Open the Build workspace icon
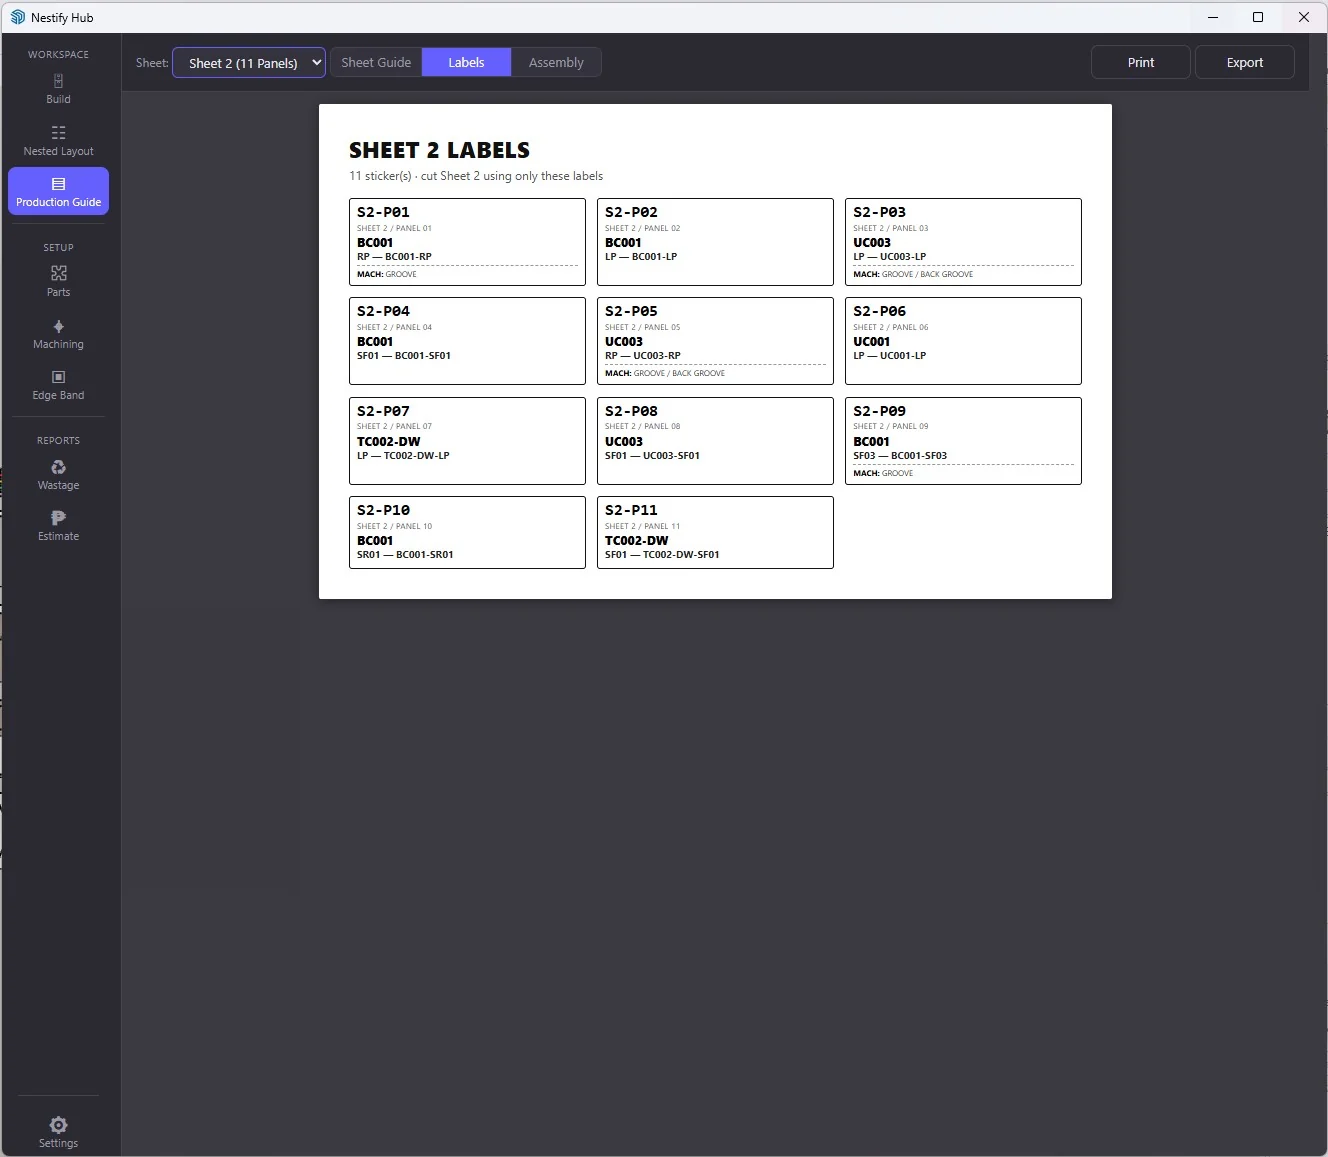 pos(58,81)
